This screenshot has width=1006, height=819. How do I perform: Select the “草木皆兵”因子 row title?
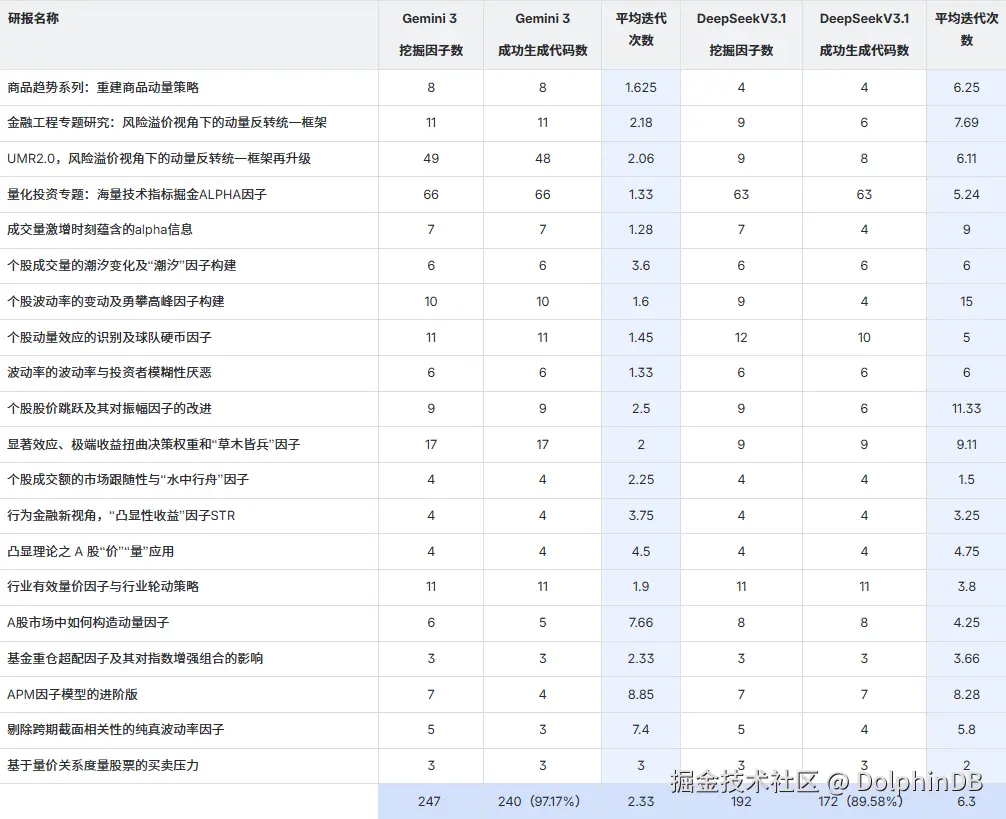(x=154, y=444)
